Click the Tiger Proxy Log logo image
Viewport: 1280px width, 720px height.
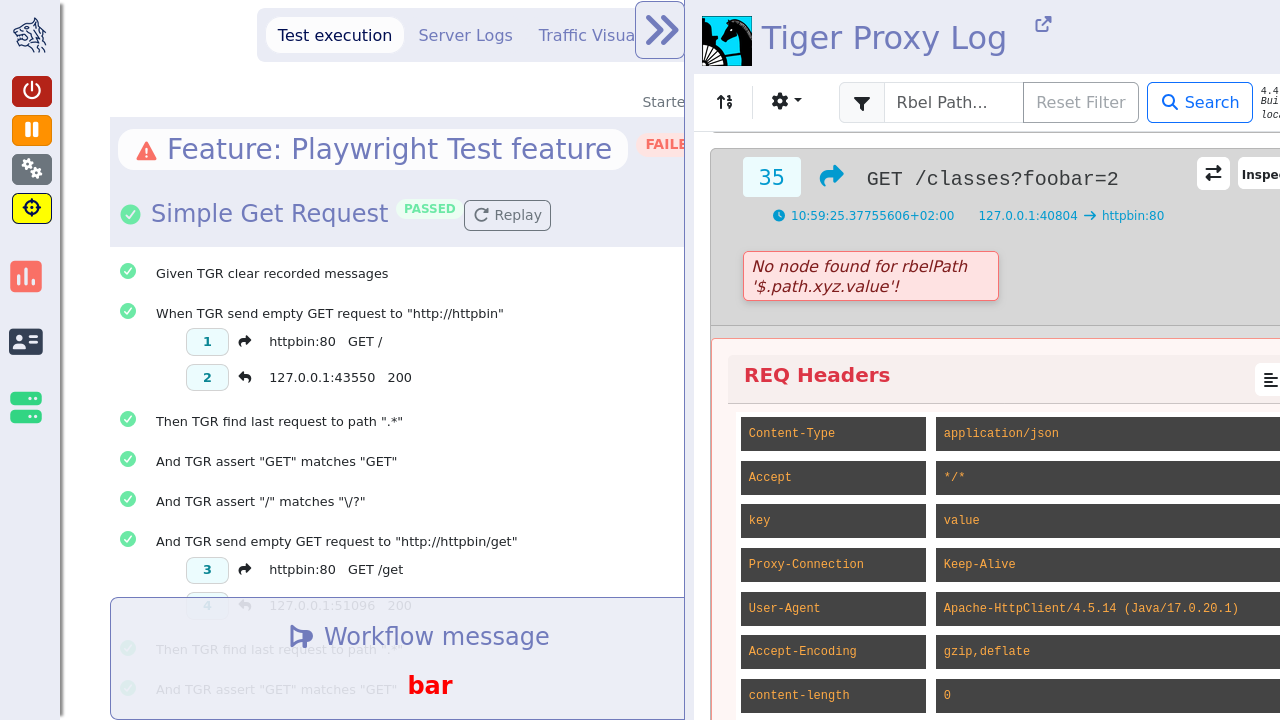coord(727,41)
